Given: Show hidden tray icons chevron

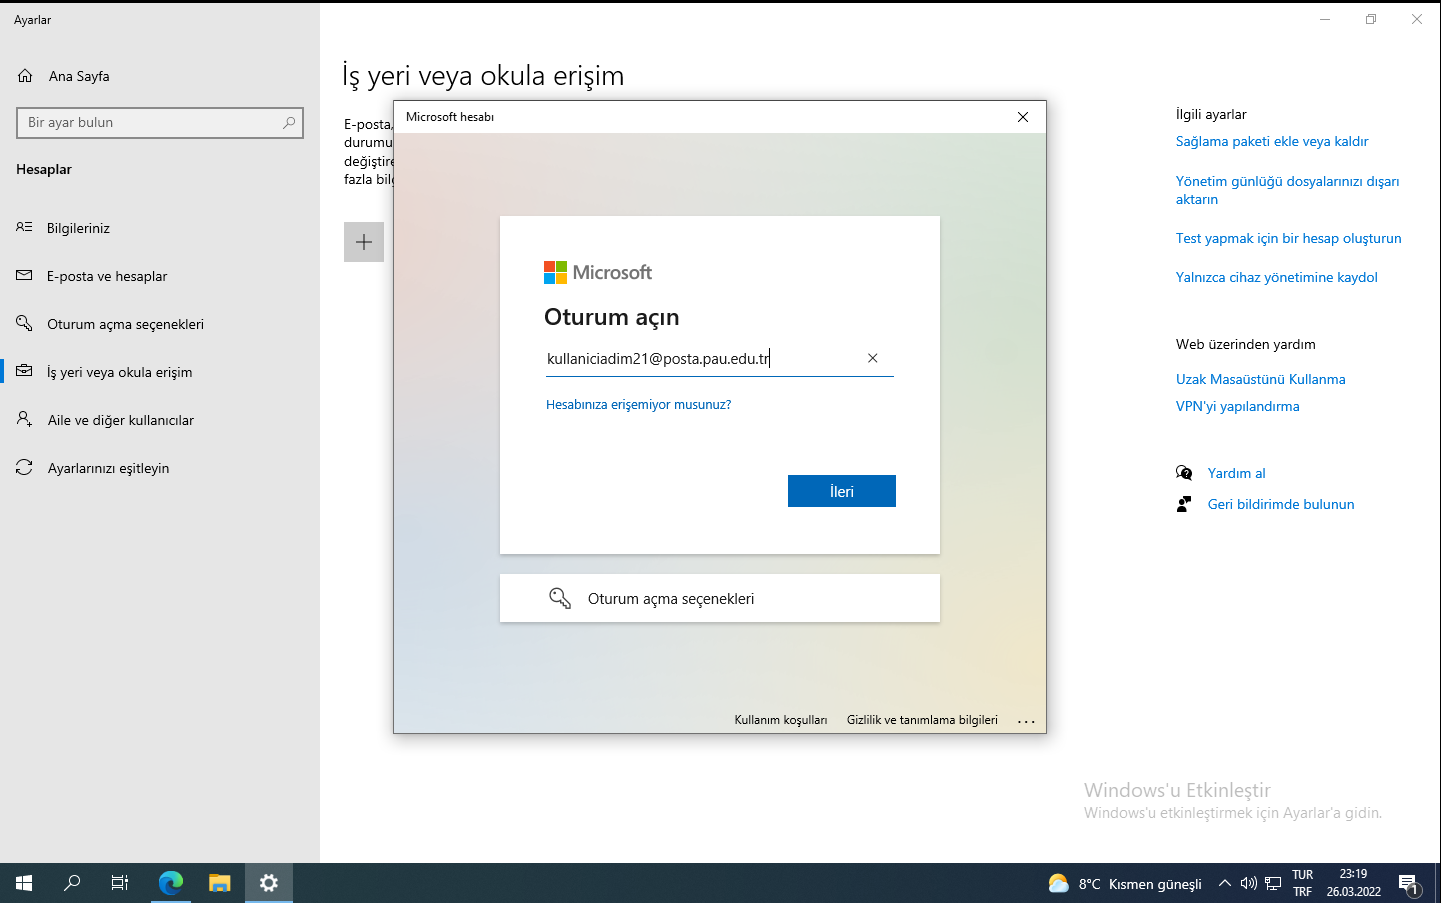Looking at the screenshot, I should tap(1224, 883).
